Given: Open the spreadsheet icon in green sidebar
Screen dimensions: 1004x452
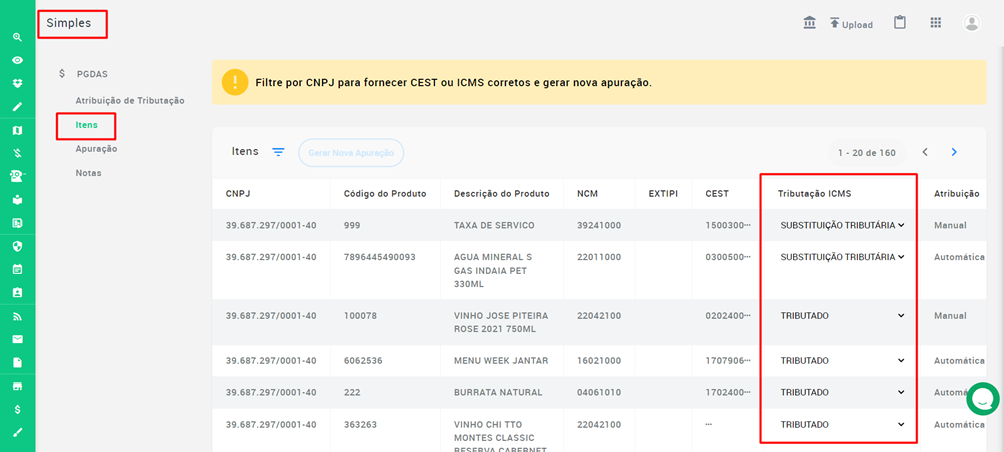Looking at the screenshot, I should click(x=17, y=223).
